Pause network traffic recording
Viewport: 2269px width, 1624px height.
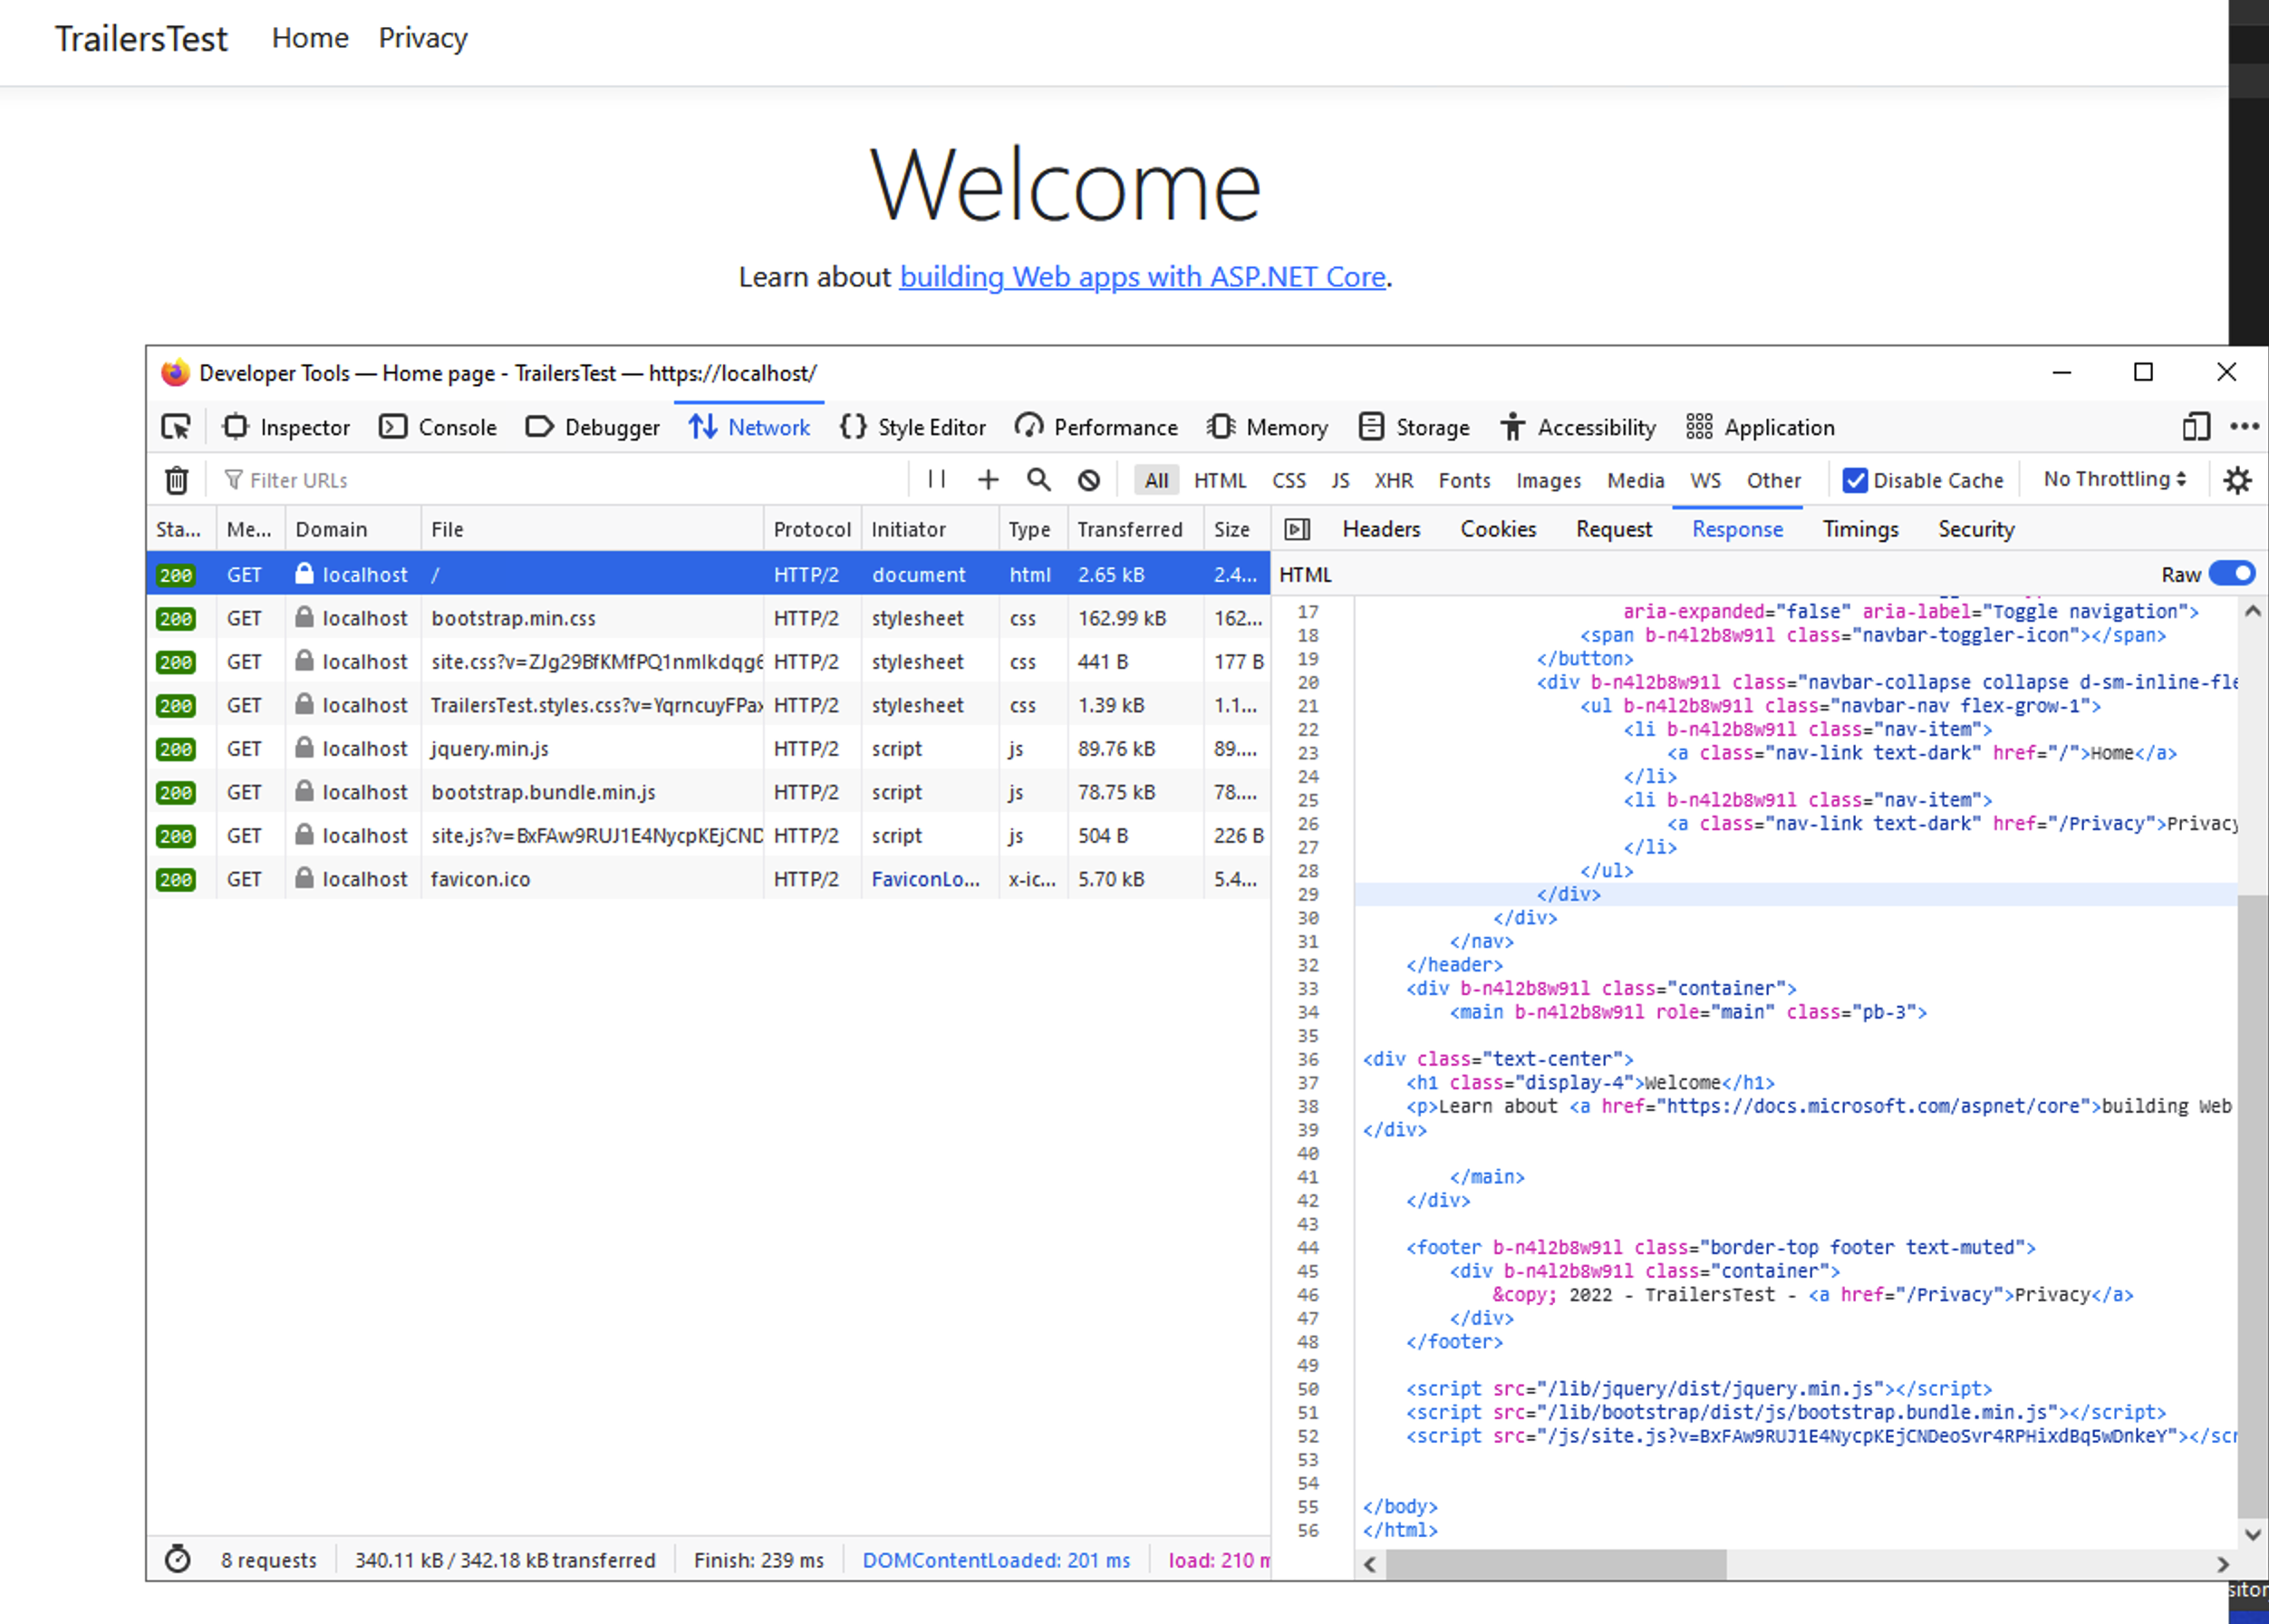pyautogui.click(x=936, y=480)
